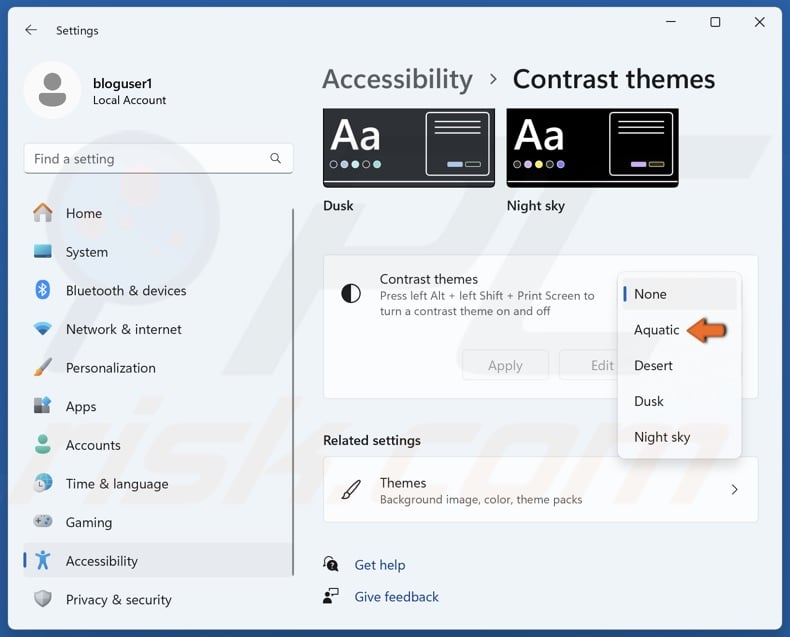Screen dimensions: 790x637
Task: Click the search magnifier icon
Action: click(x=276, y=158)
